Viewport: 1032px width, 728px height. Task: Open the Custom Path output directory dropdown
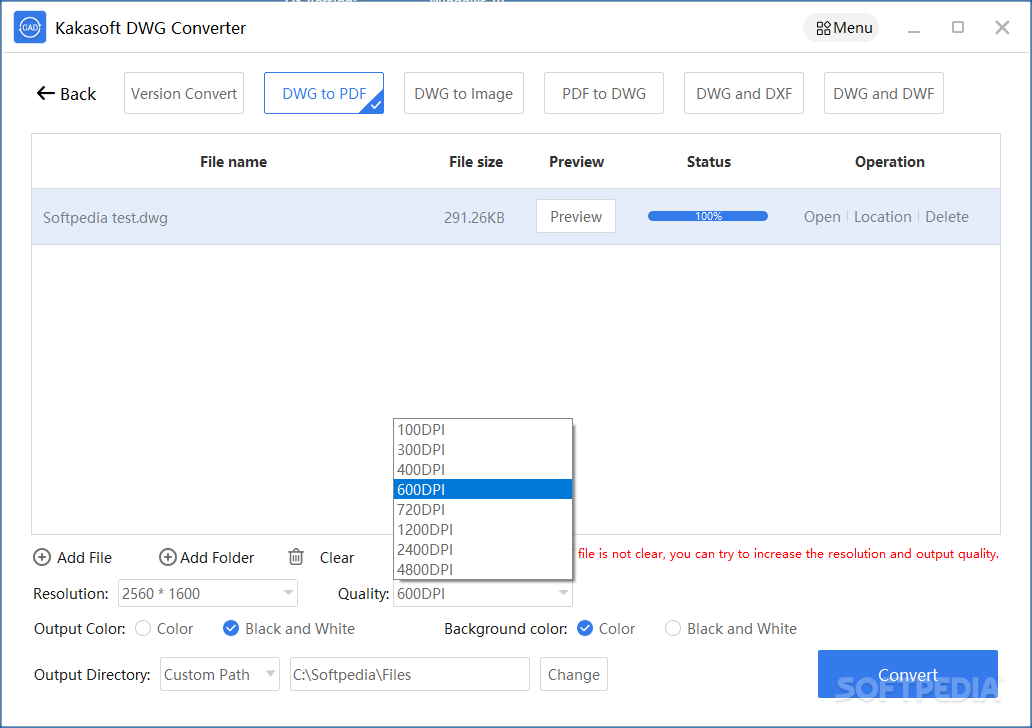tap(220, 675)
